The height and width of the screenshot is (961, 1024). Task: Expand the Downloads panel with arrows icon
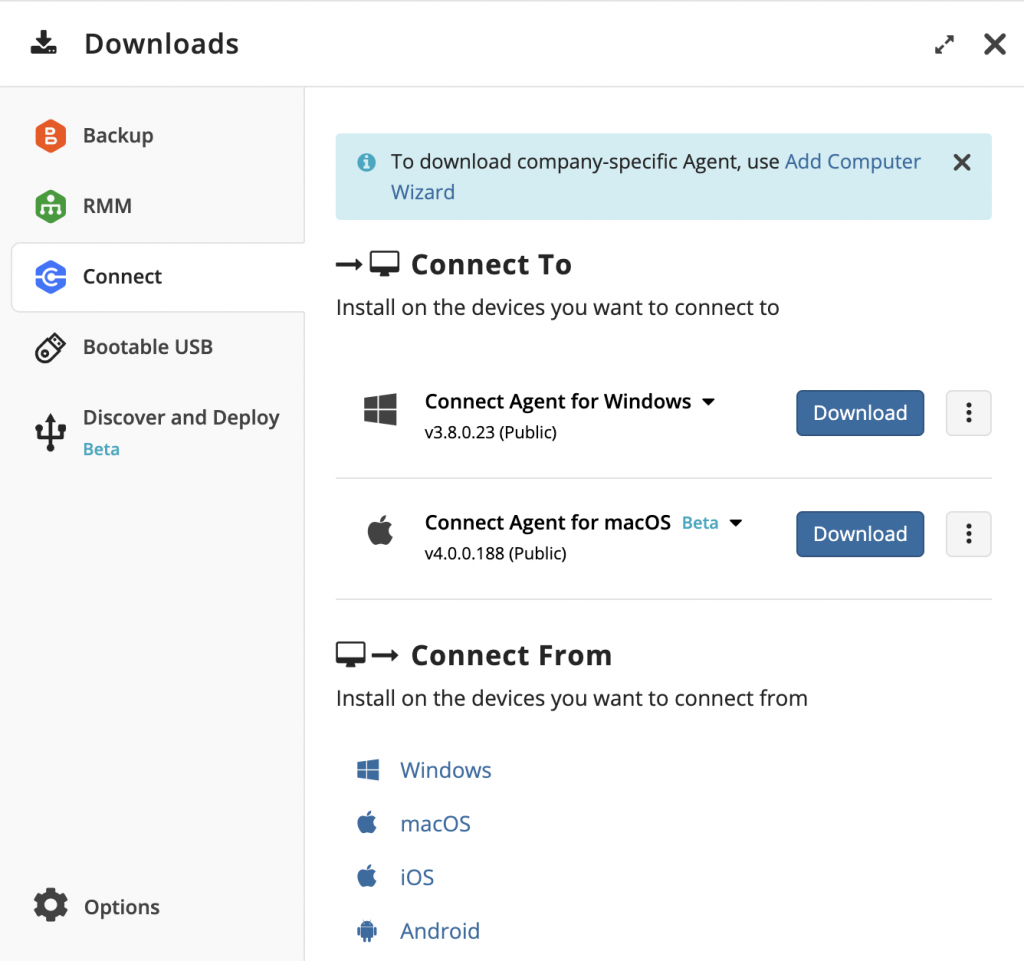coord(944,44)
